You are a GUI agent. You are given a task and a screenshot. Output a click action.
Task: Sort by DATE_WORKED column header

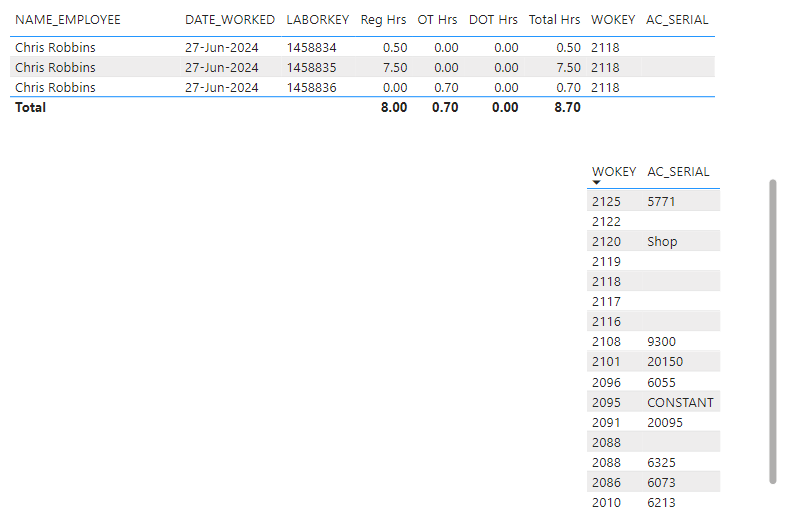(230, 20)
